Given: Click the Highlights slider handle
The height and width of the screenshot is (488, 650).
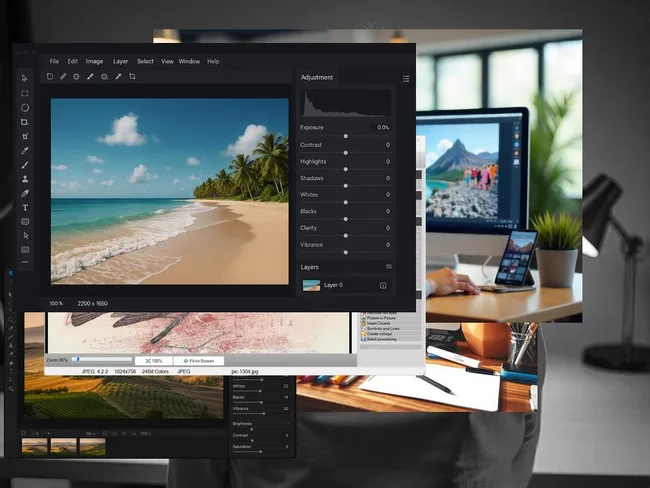Looking at the screenshot, I should (346, 169).
